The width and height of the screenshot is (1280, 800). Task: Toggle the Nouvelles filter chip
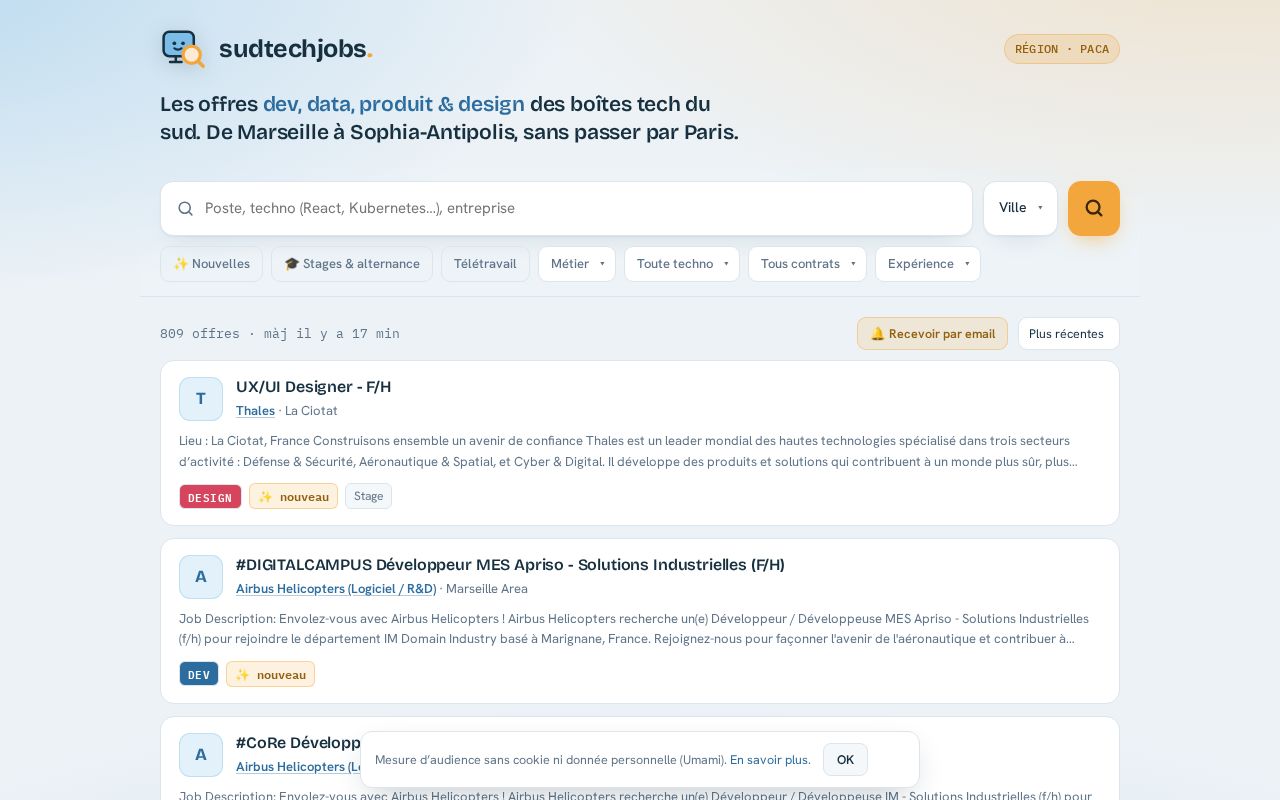211,264
